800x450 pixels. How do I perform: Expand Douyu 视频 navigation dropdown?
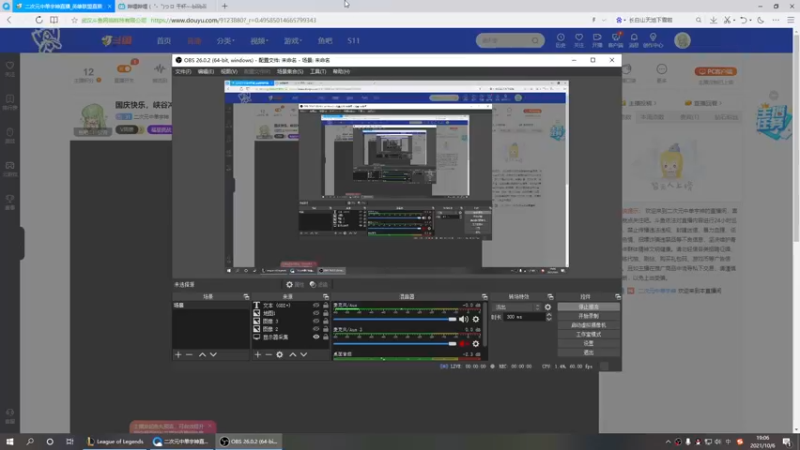tap(259, 40)
